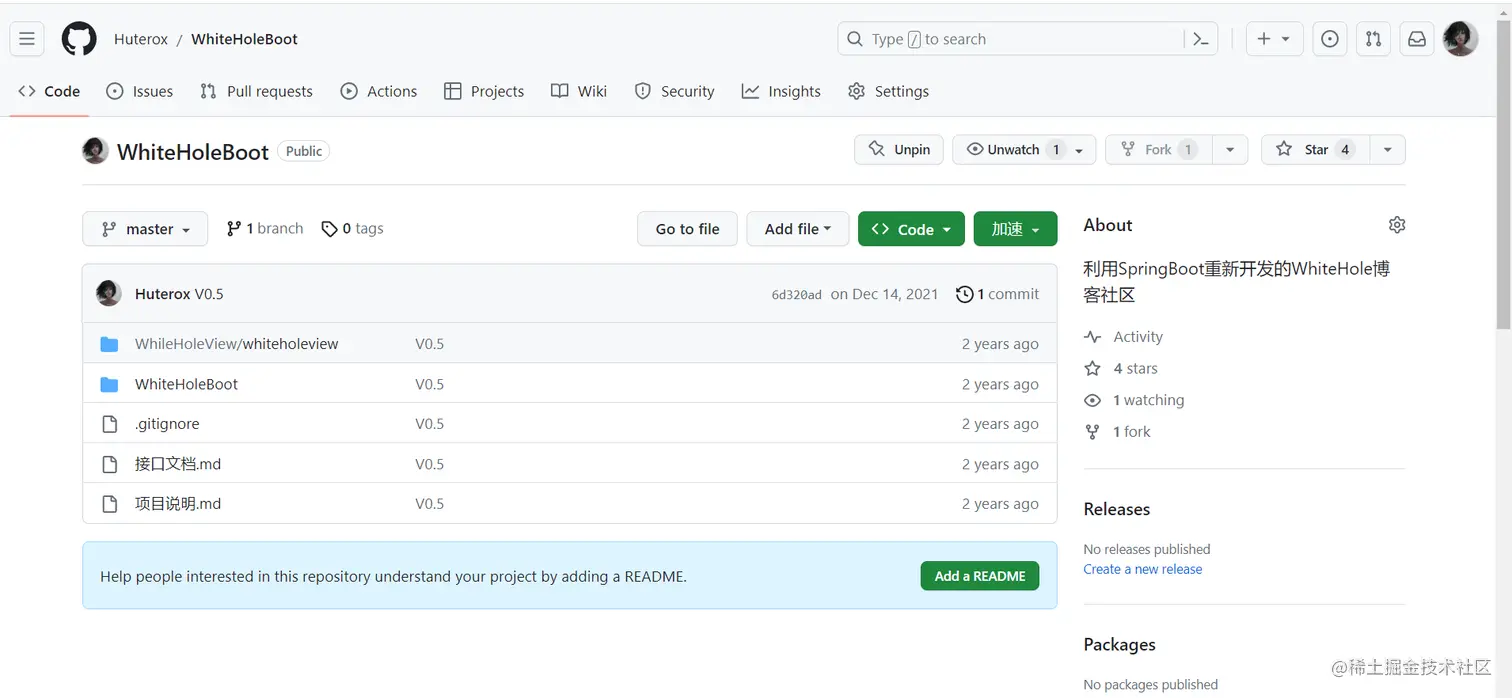Screen dimensions: 1512x698
Task: Click Huterox avatar in commit row
Action: click(x=108, y=293)
